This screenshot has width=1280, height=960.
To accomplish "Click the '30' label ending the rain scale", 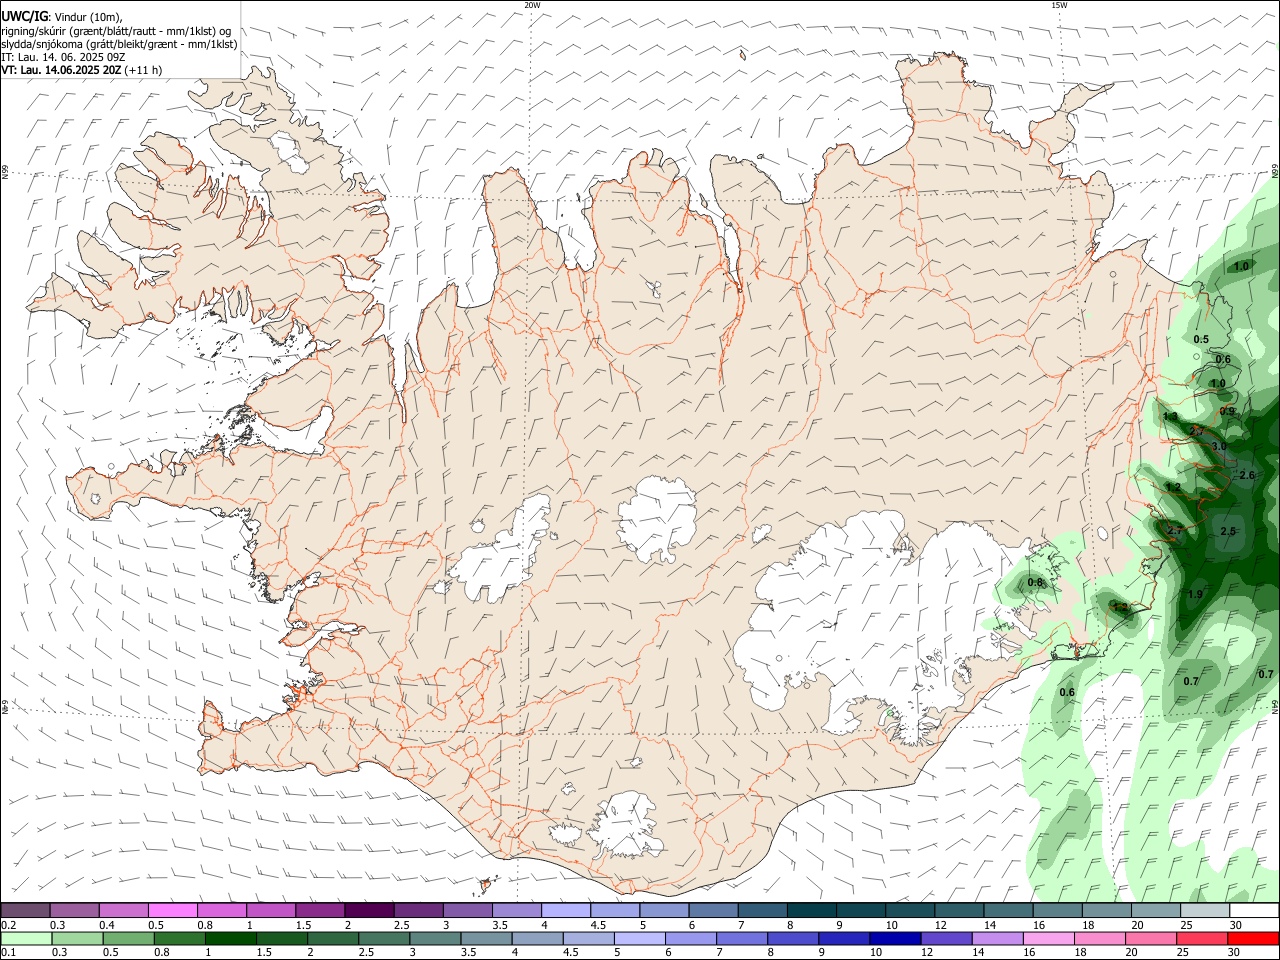I will click(x=1233, y=953).
